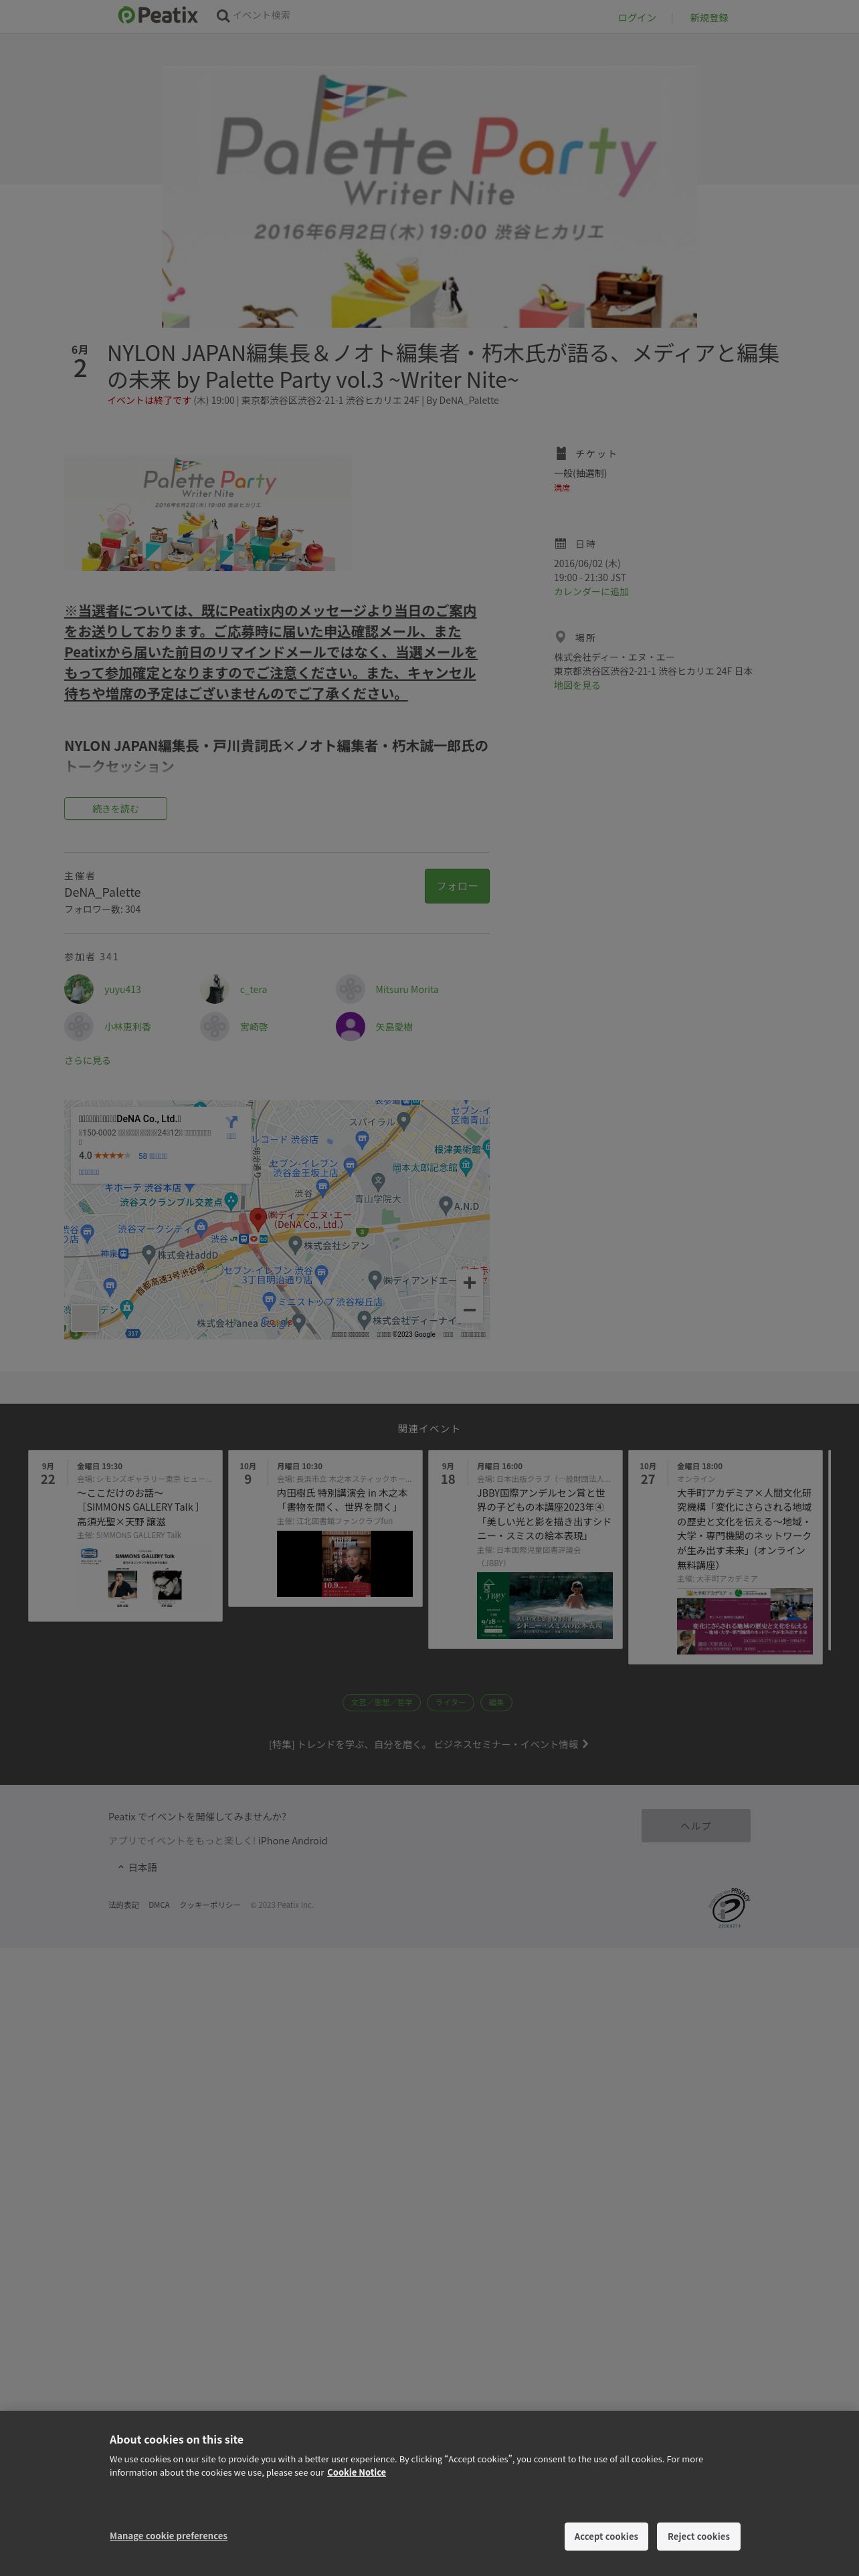
Task: Select the ライター tag
Action: [451, 1702]
